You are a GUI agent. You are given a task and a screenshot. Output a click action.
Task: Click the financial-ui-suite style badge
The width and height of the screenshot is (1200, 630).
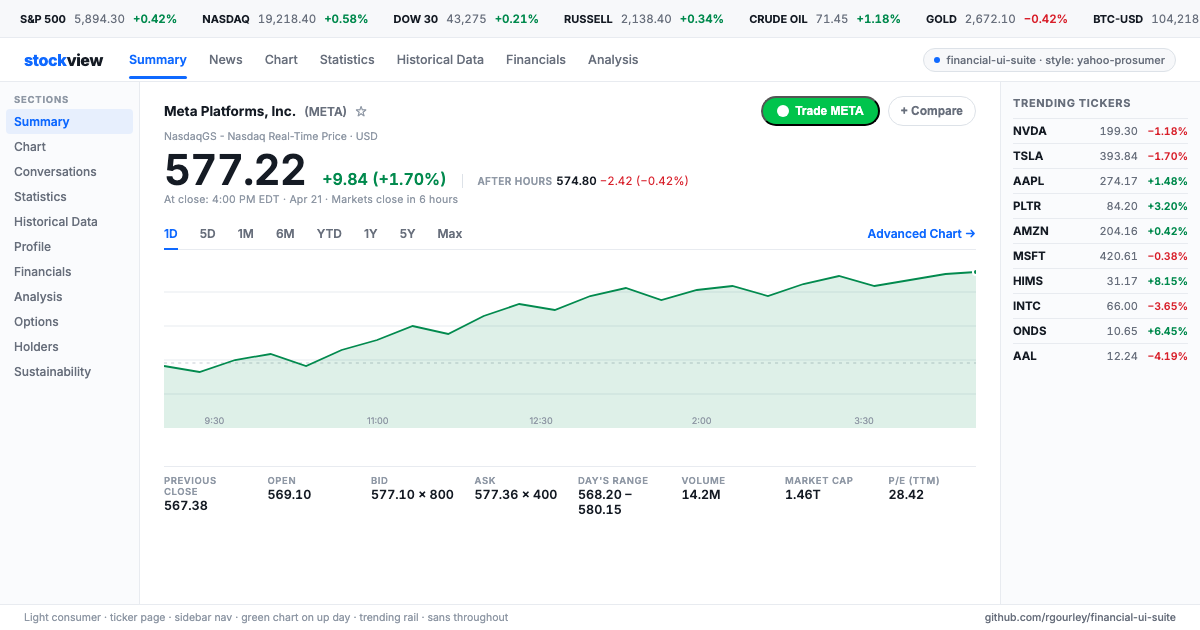click(x=1049, y=60)
